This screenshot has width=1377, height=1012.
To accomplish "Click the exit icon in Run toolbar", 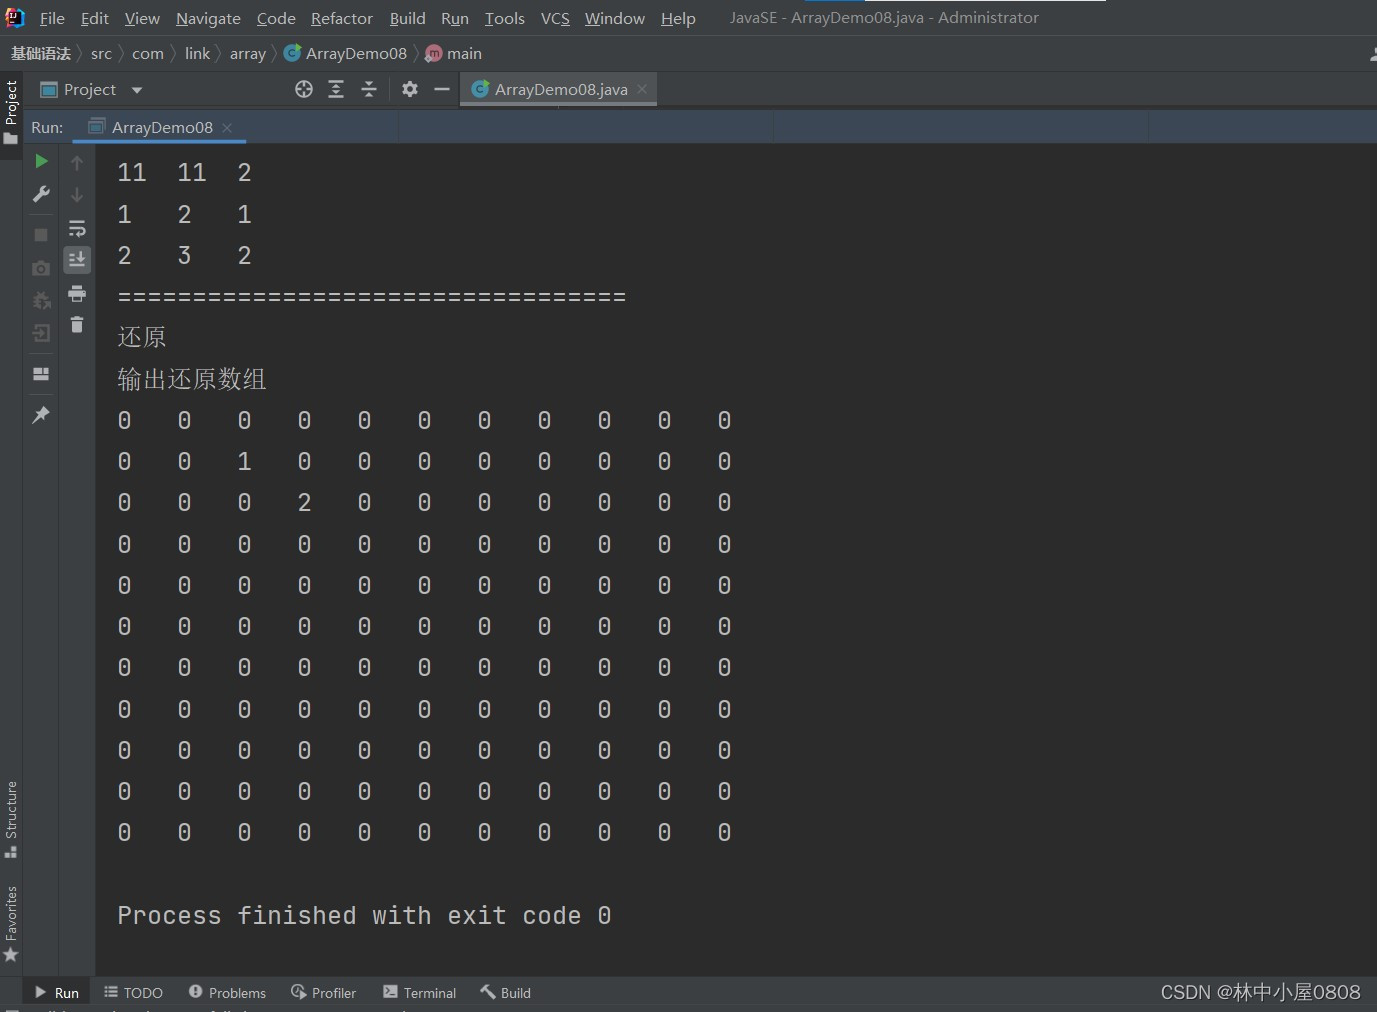I will (41, 333).
